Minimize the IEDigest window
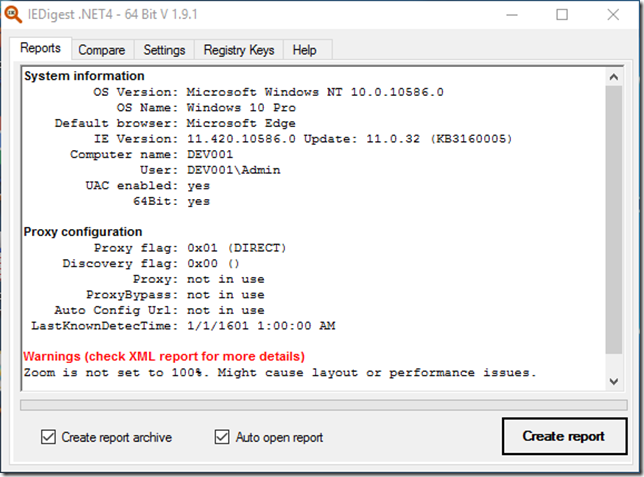 [x=512, y=15]
